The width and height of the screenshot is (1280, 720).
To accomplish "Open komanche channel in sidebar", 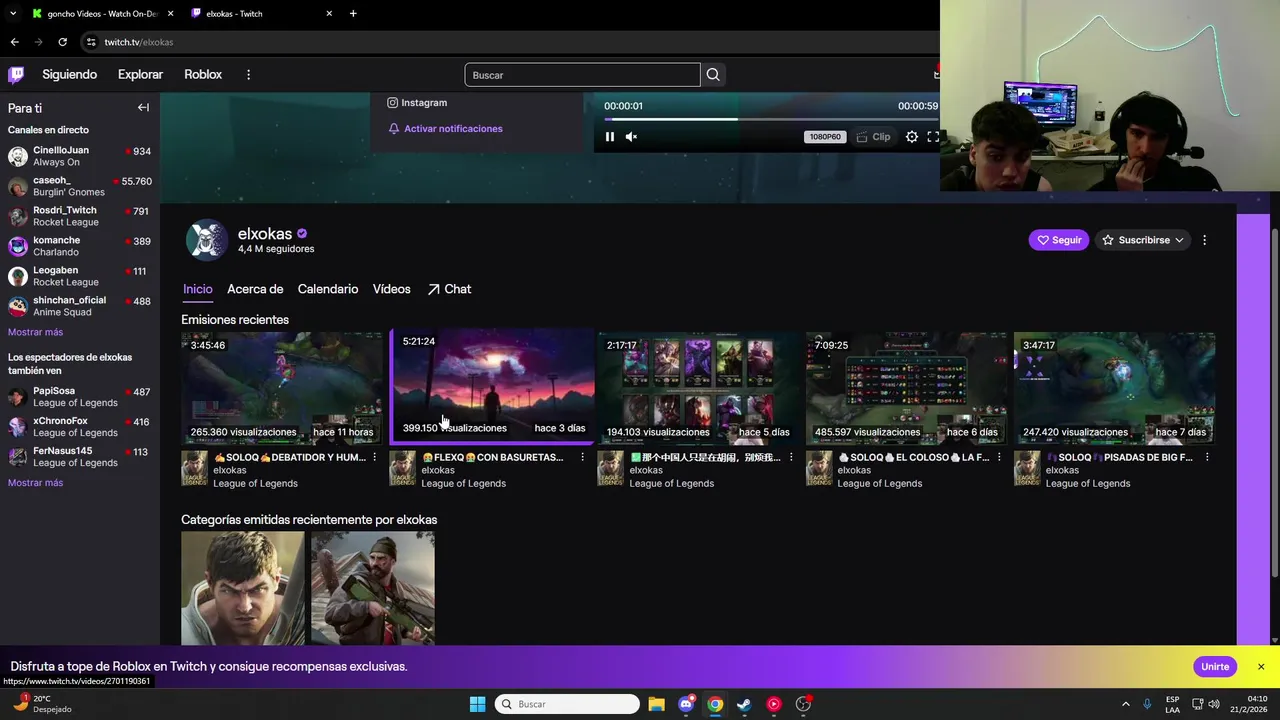I will tap(80, 246).
